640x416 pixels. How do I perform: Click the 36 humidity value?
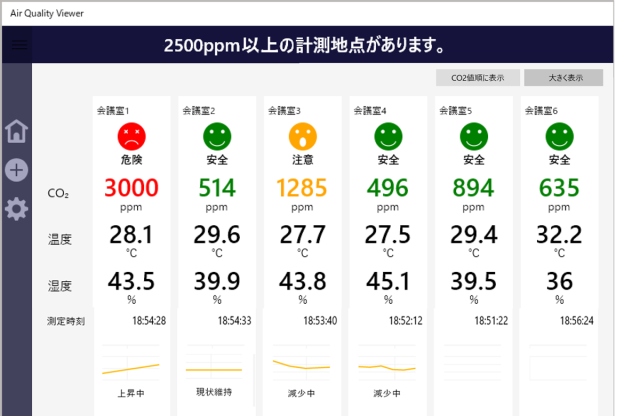[560, 281]
